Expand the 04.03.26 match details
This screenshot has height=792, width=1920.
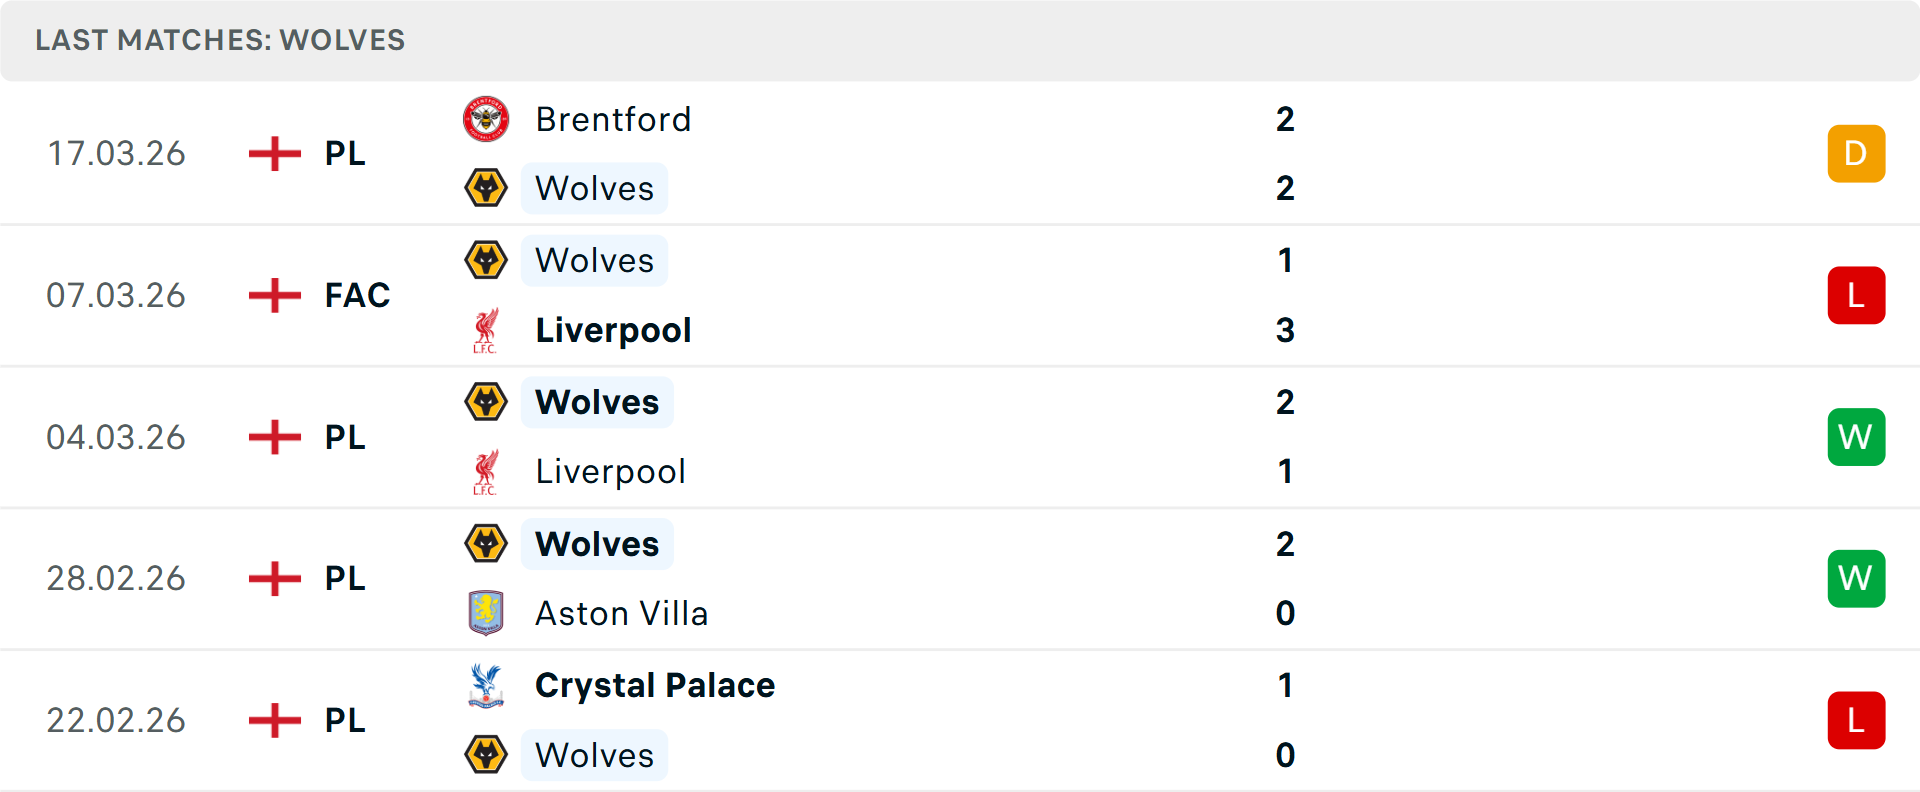[x=960, y=437]
